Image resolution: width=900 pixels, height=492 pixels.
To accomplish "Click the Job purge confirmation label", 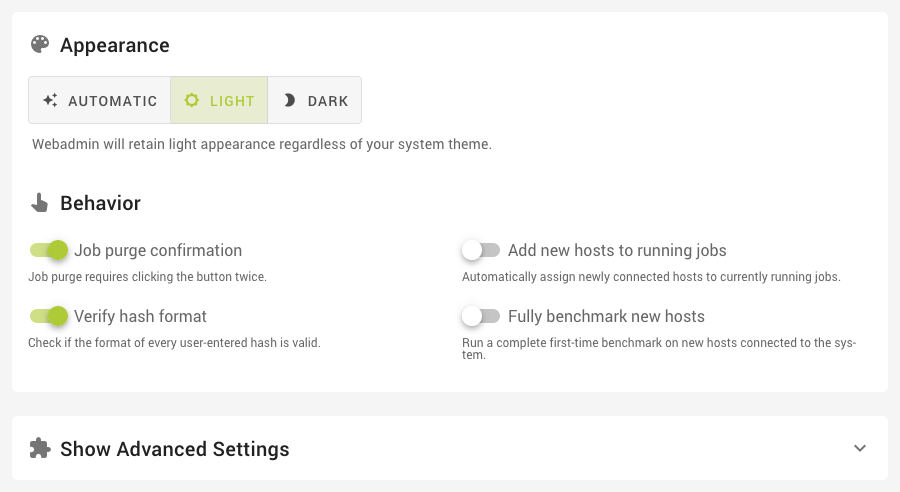I will pos(158,250).
